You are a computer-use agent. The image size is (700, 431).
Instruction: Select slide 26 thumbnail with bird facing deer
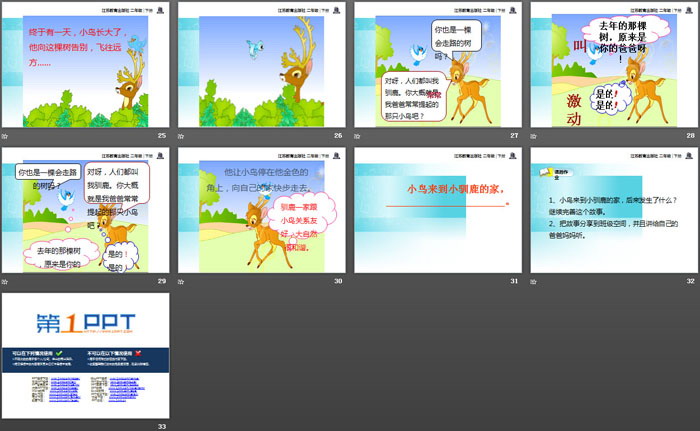tap(262, 65)
